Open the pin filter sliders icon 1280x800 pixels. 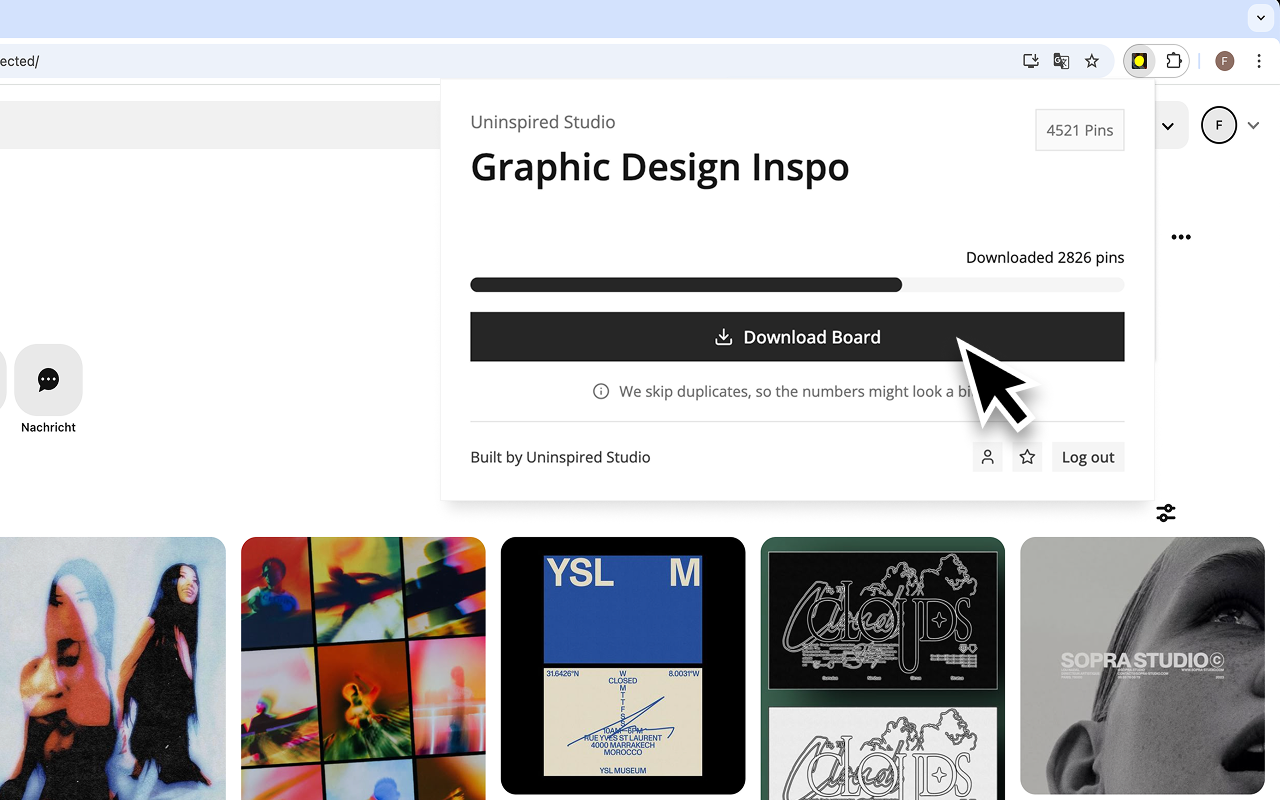point(1165,512)
